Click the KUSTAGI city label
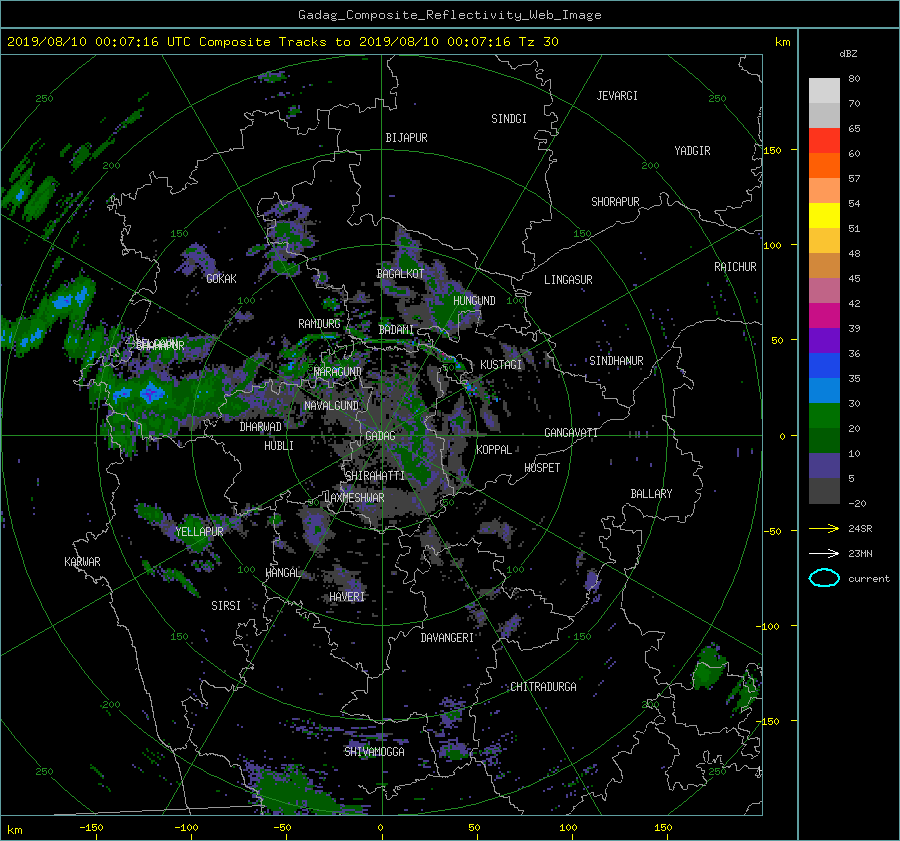The image size is (900, 841). click(501, 365)
